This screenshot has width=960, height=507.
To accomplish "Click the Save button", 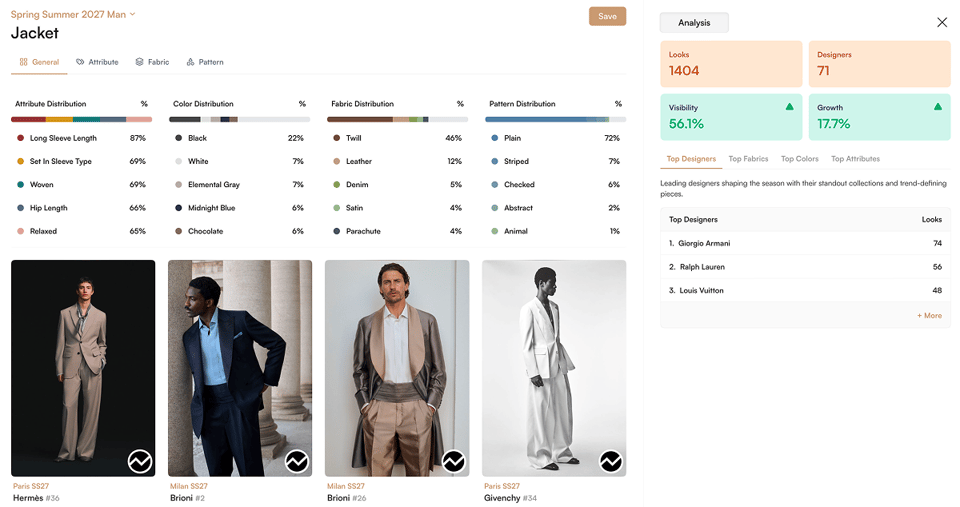I will point(607,17).
